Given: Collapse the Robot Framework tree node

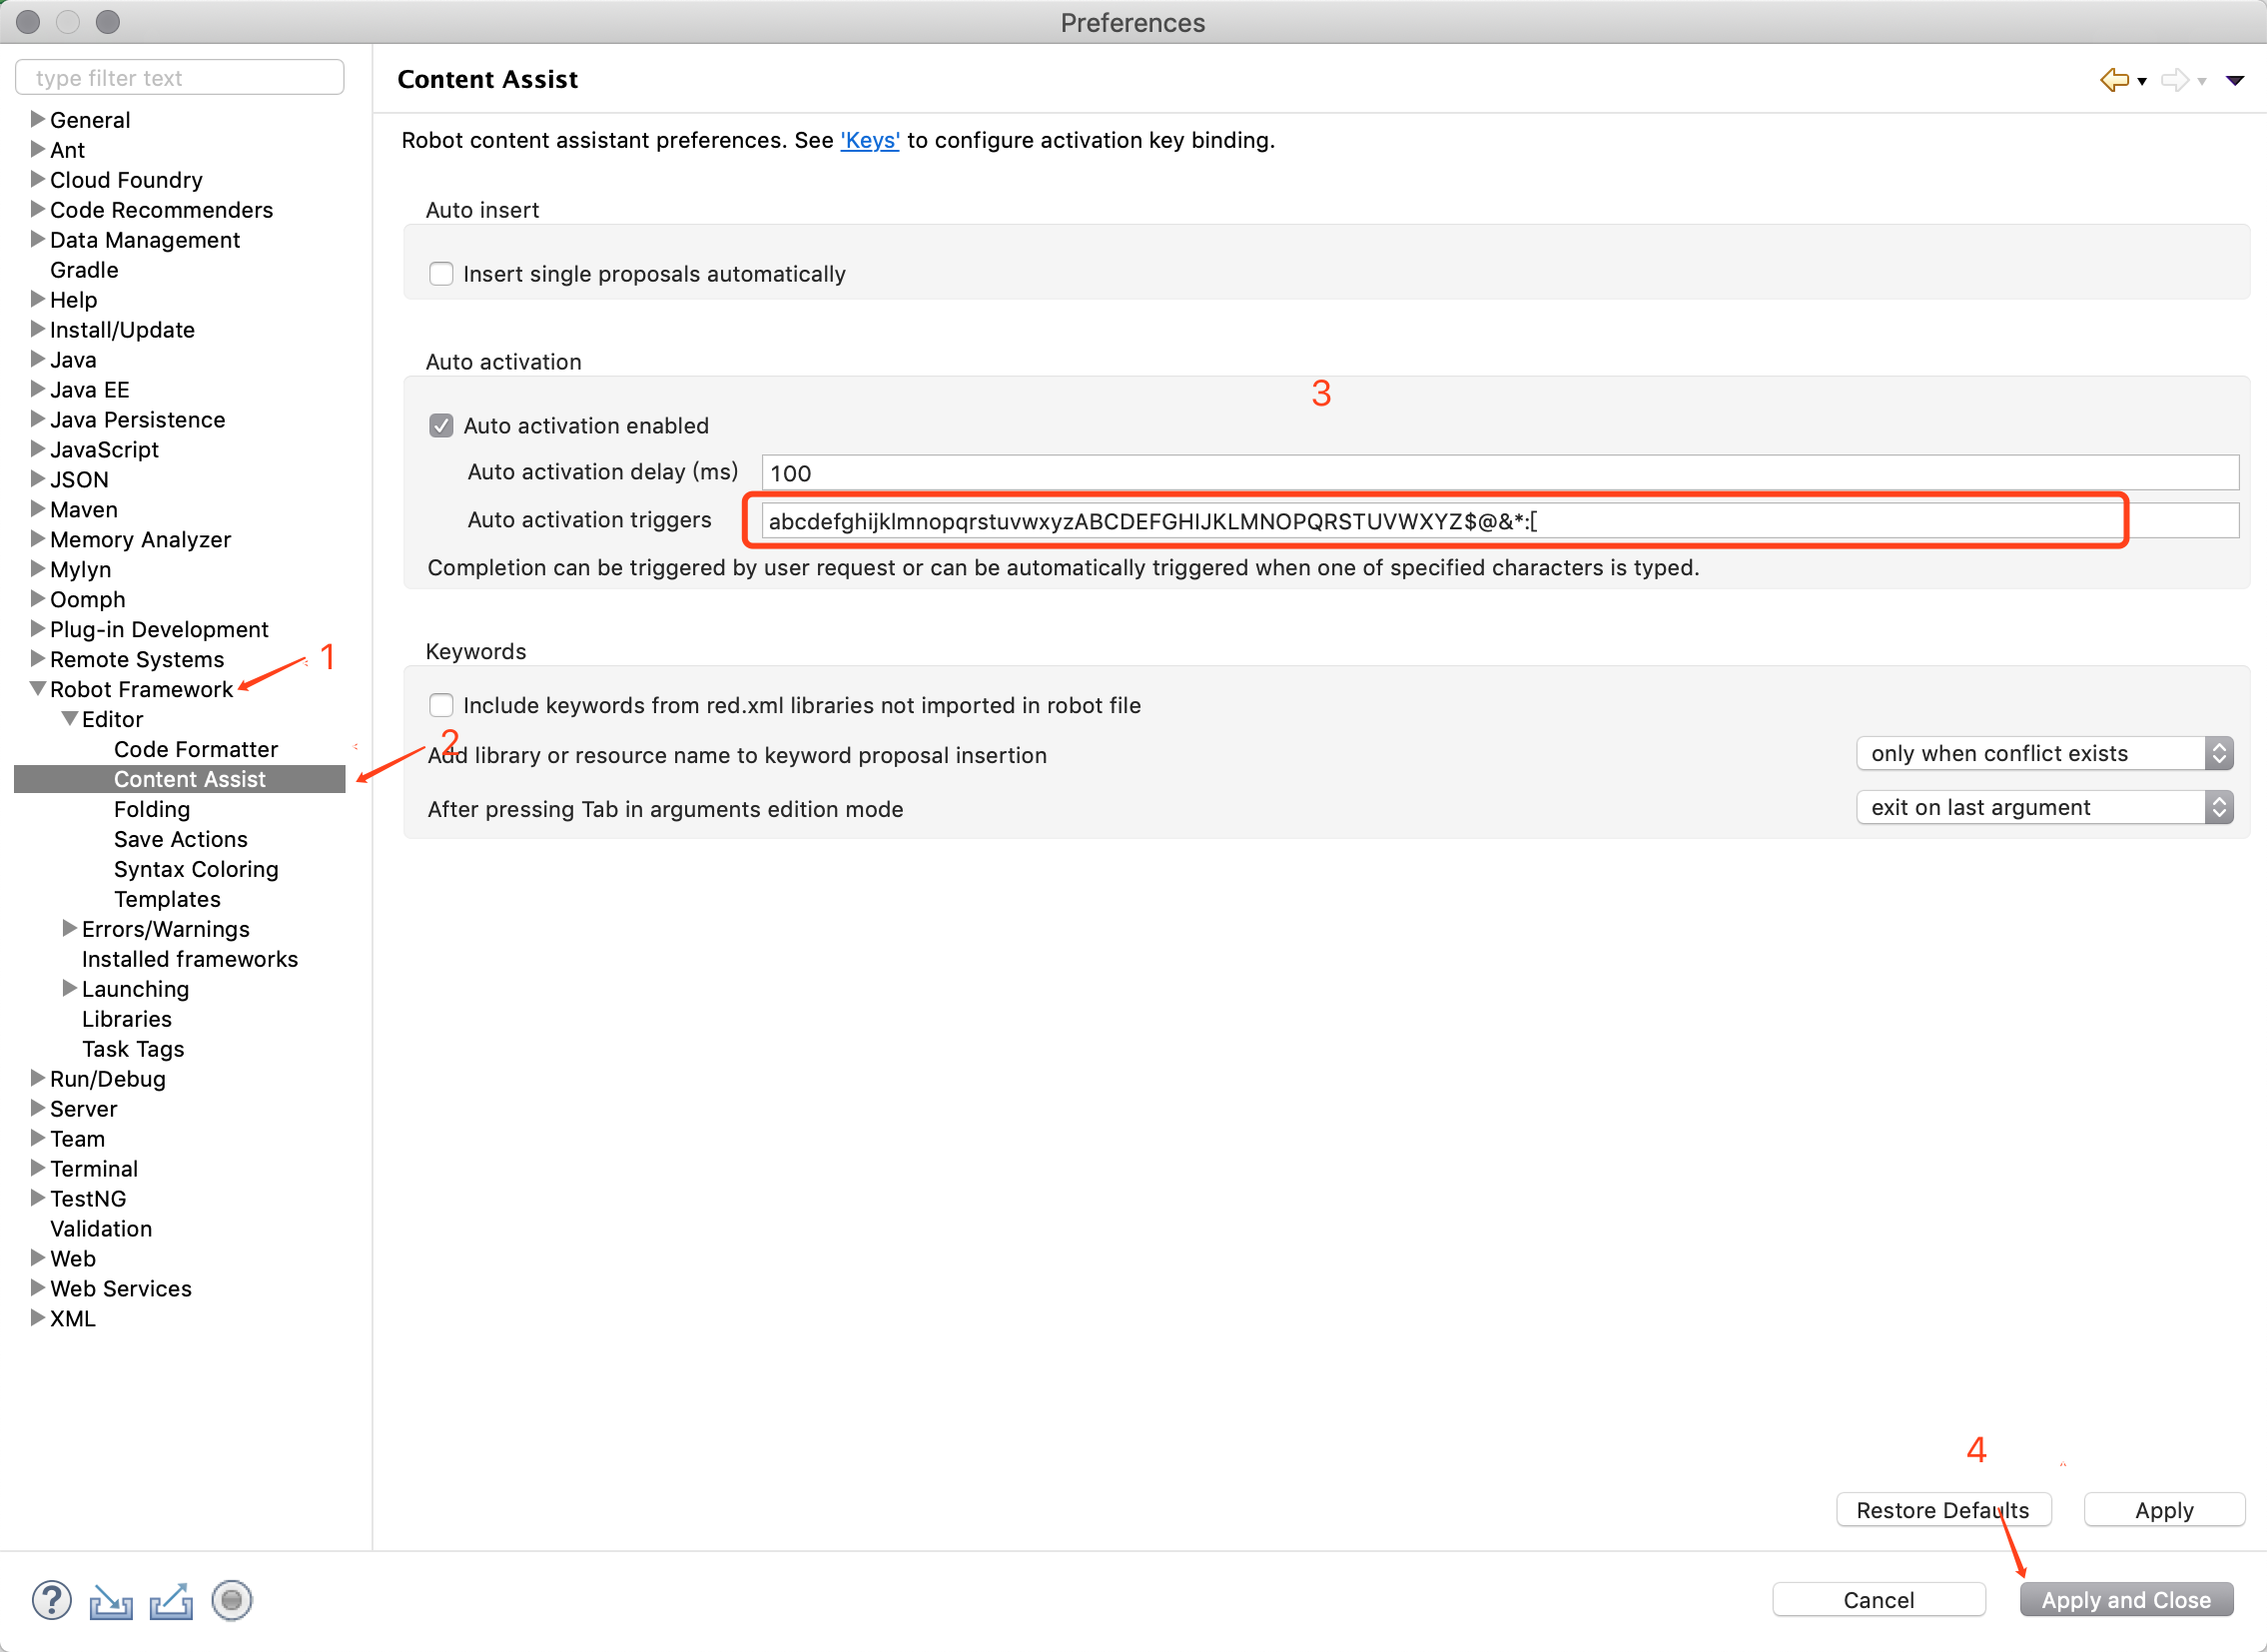Looking at the screenshot, I should [38, 689].
